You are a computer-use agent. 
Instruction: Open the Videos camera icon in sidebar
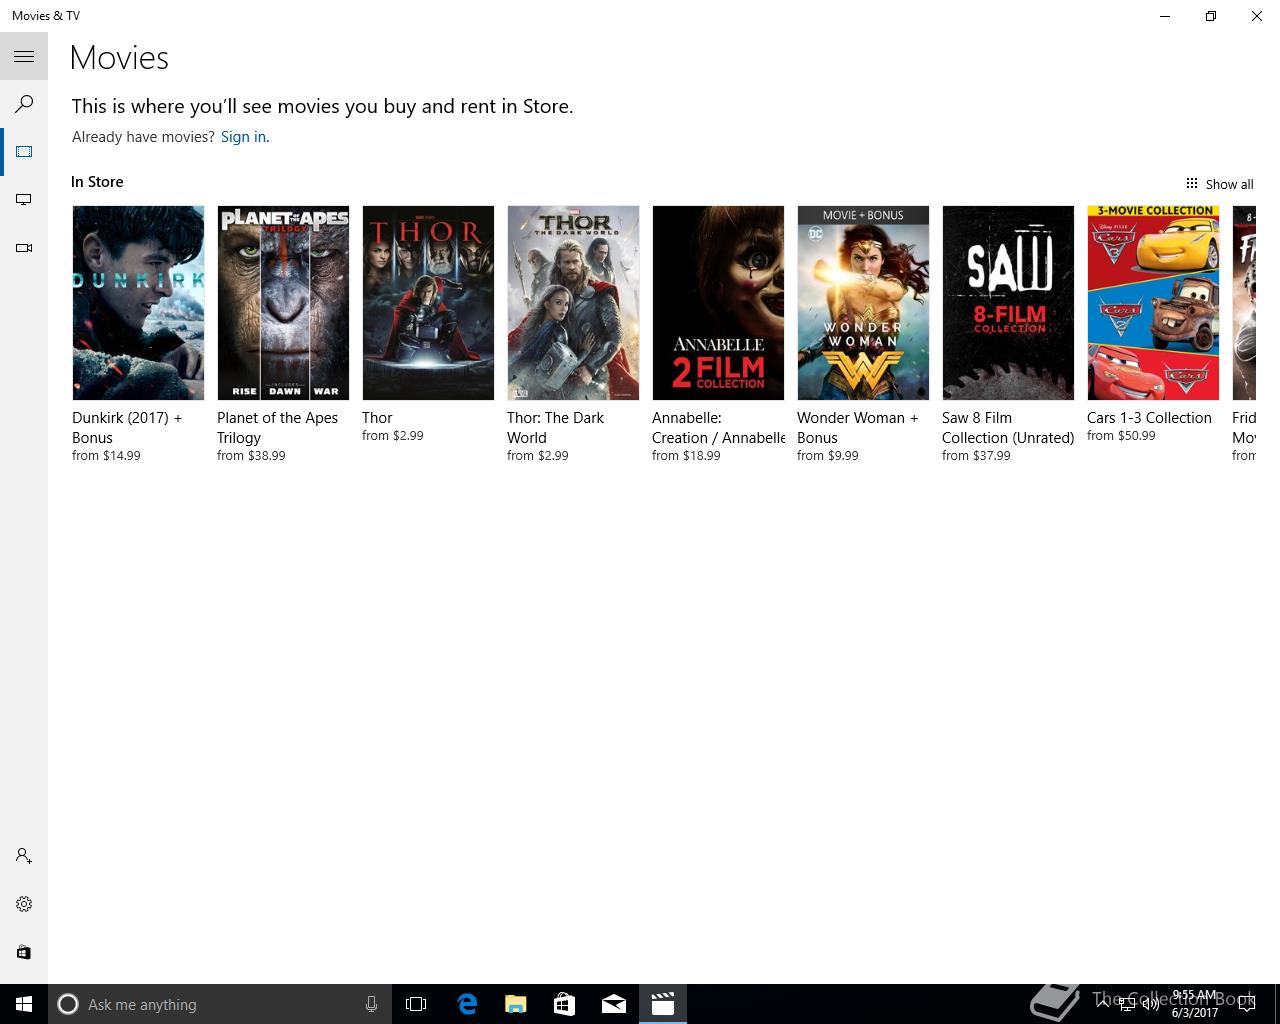click(x=24, y=248)
